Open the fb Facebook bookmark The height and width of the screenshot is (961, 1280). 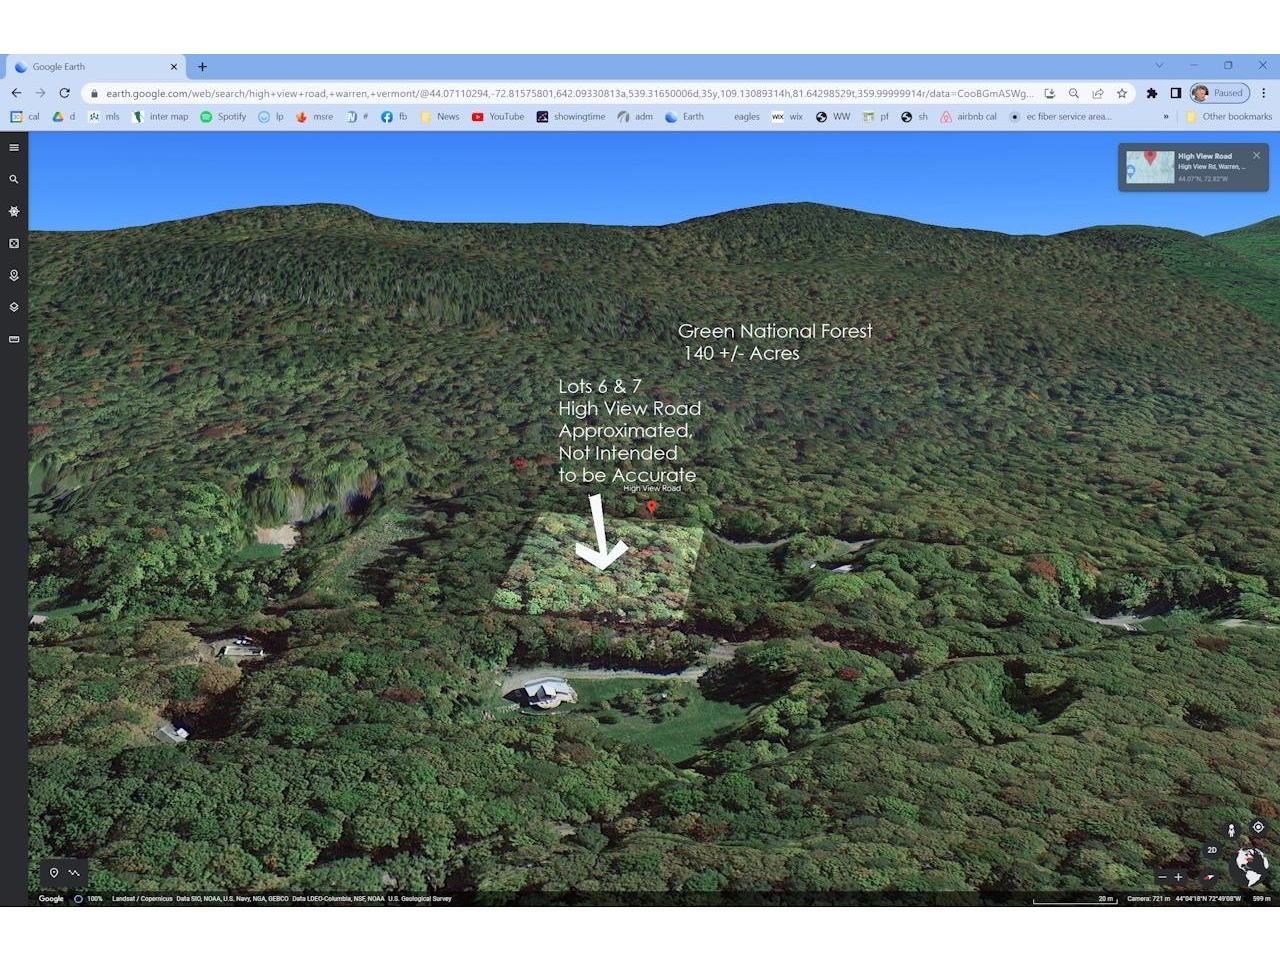[x=394, y=117]
